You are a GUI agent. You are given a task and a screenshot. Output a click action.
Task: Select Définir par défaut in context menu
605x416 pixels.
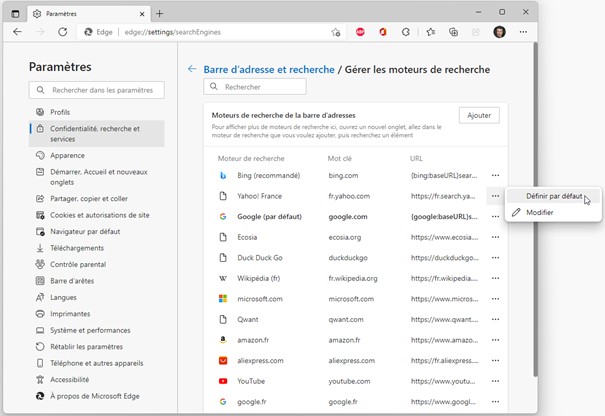[555, 196]
